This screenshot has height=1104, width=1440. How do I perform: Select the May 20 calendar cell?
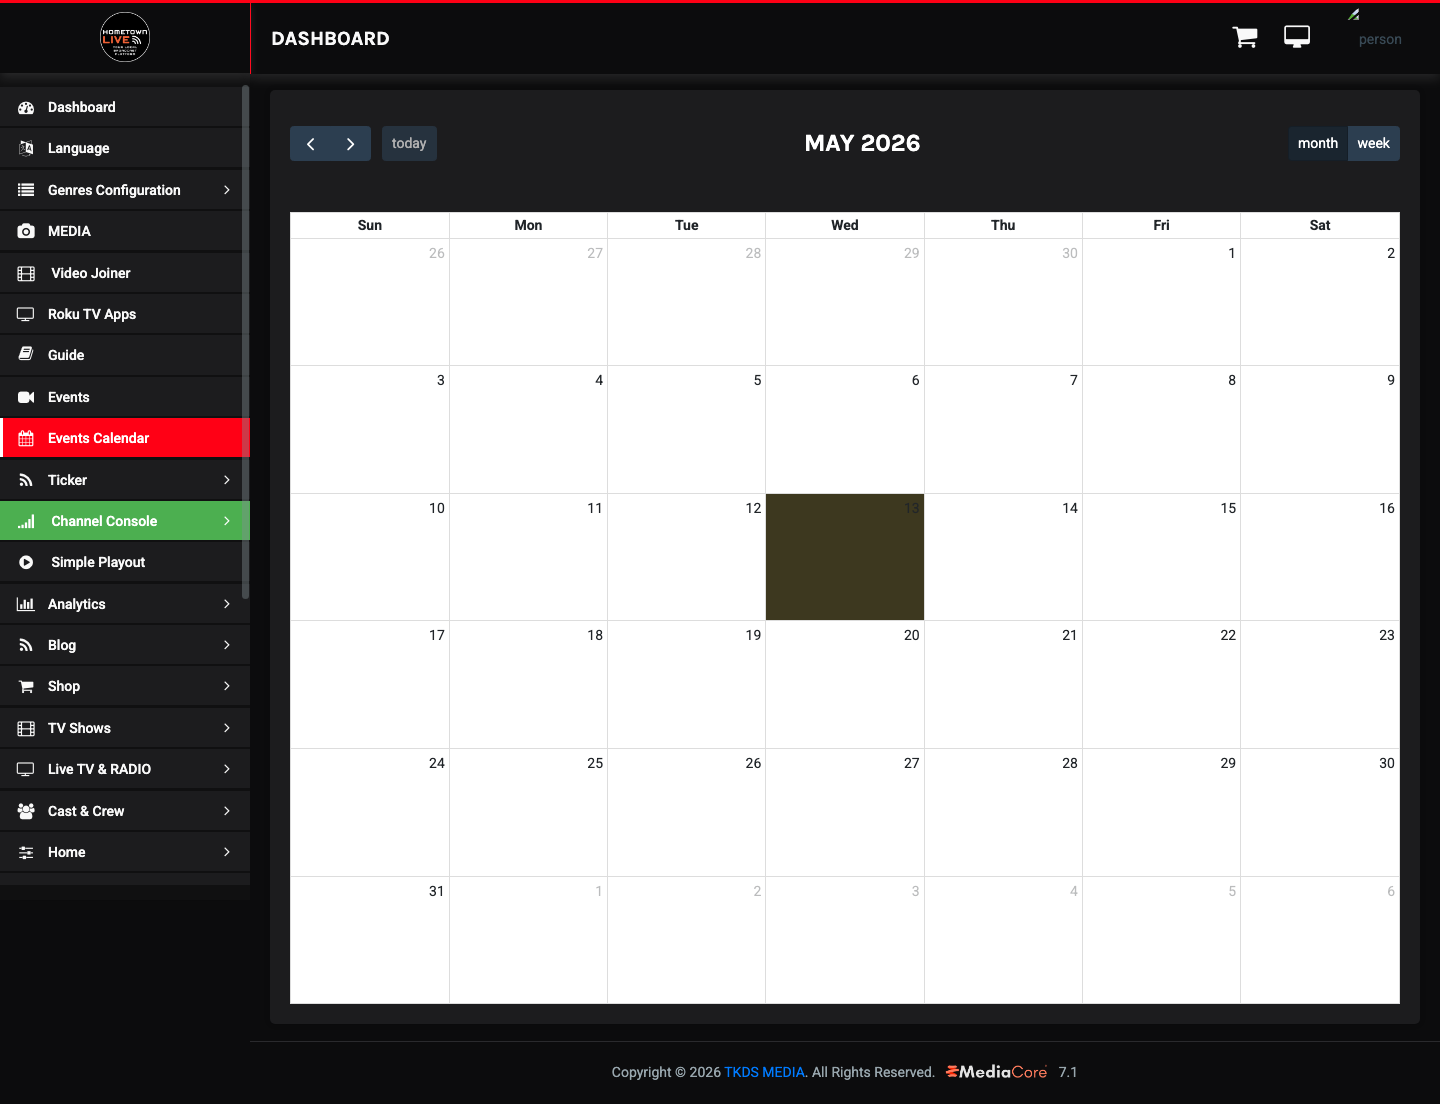click(x=845, y=684)
